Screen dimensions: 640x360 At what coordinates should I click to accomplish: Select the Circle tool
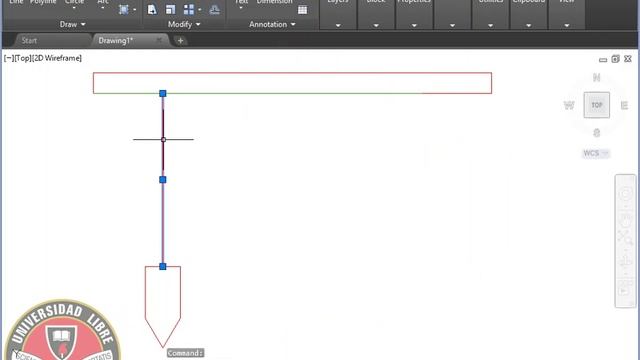pyautogui.click(x=74, y=3)
